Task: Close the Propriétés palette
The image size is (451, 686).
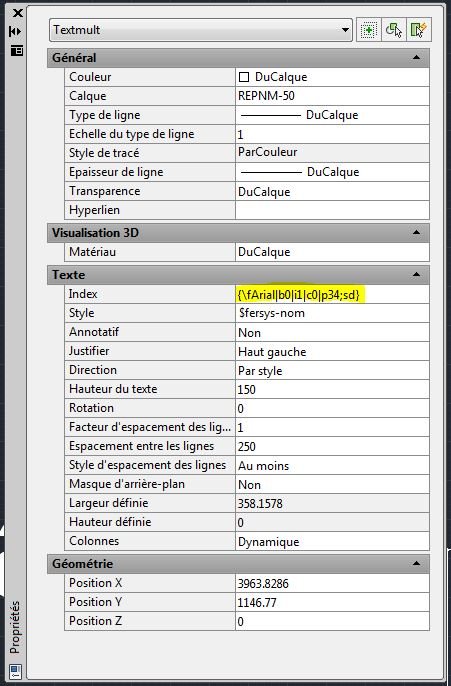Action: tap(17, 13)
